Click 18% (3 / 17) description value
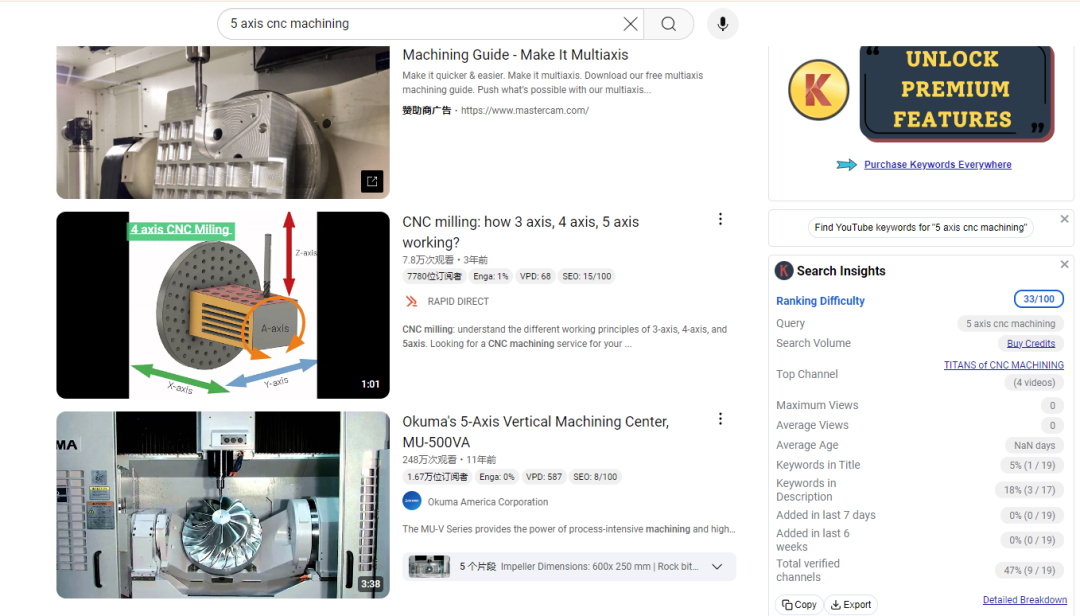Screen dimensions: 1080x616 [1029, 491]
